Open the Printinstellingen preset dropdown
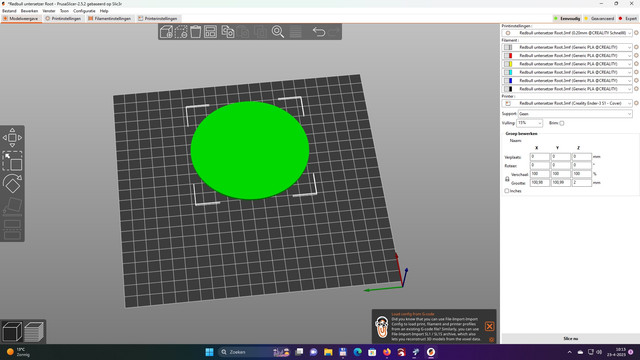Screen dimensions: 640x360 point(567,33)
